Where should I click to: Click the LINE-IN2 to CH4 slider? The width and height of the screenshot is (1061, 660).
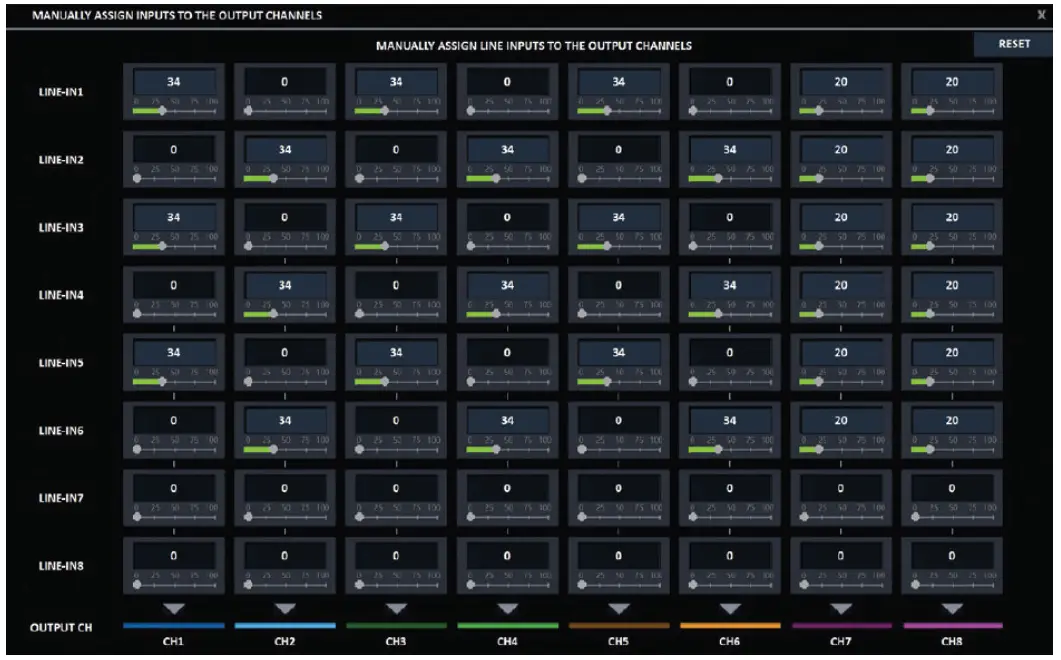pyautogui.click(x=507, y=178)
